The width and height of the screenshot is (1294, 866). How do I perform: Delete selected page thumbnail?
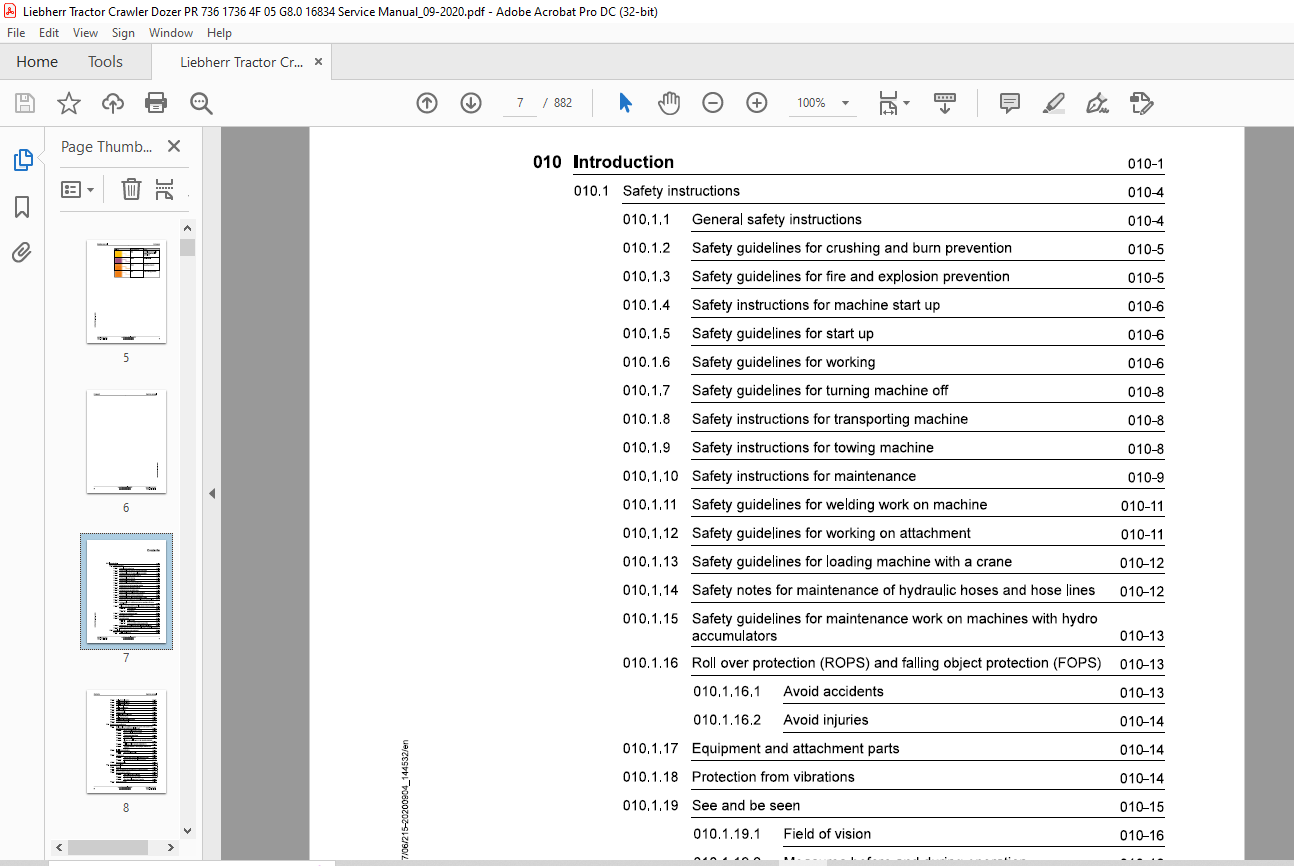click(x=131, y=189)
